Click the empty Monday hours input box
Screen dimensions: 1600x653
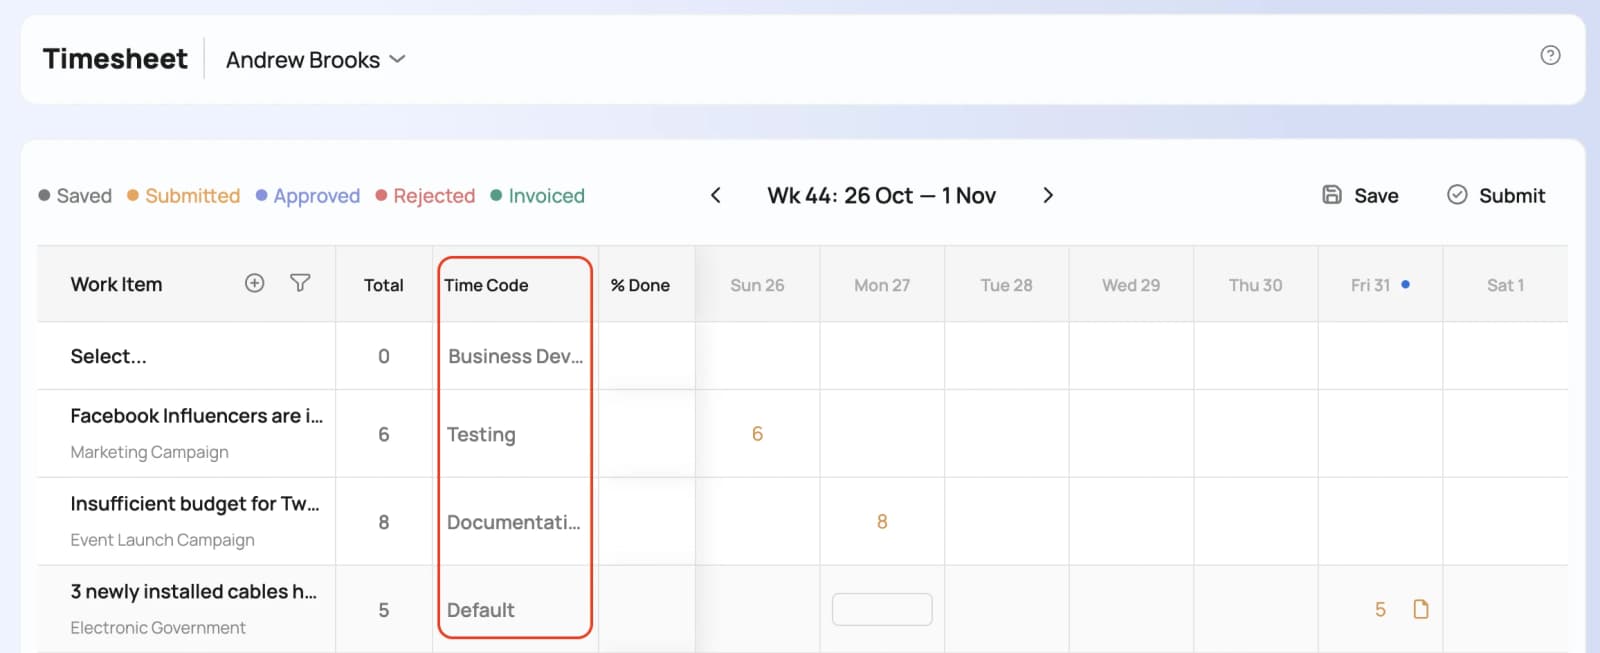coord(882,609)
